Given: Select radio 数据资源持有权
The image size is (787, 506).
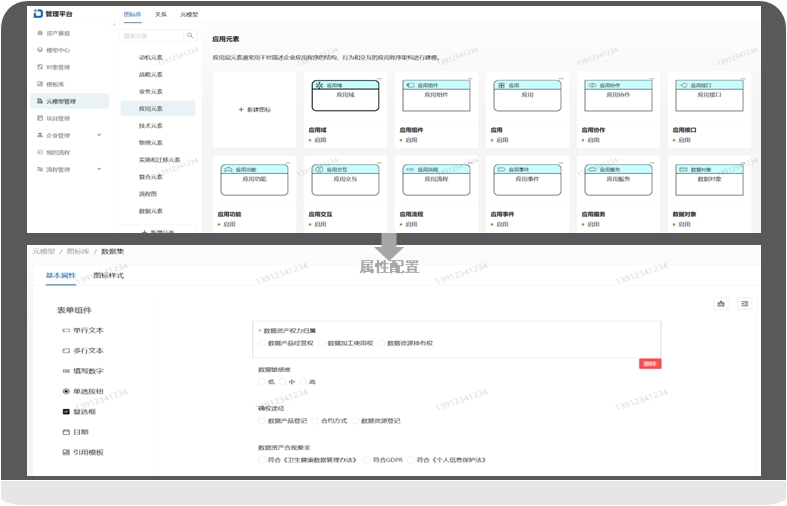Looking at the screenshot, I should 381,343.
